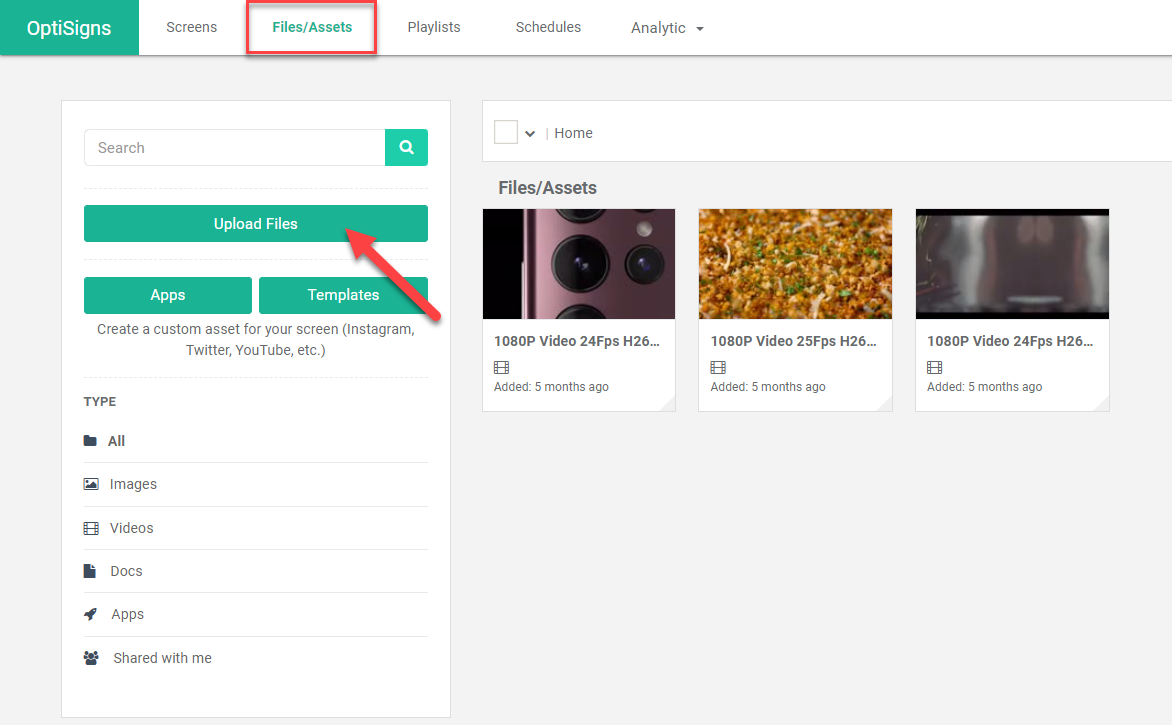Click film icon on the 25Fps video card
This screenshot has height=725, width=1172.
(x=718, y=368)
